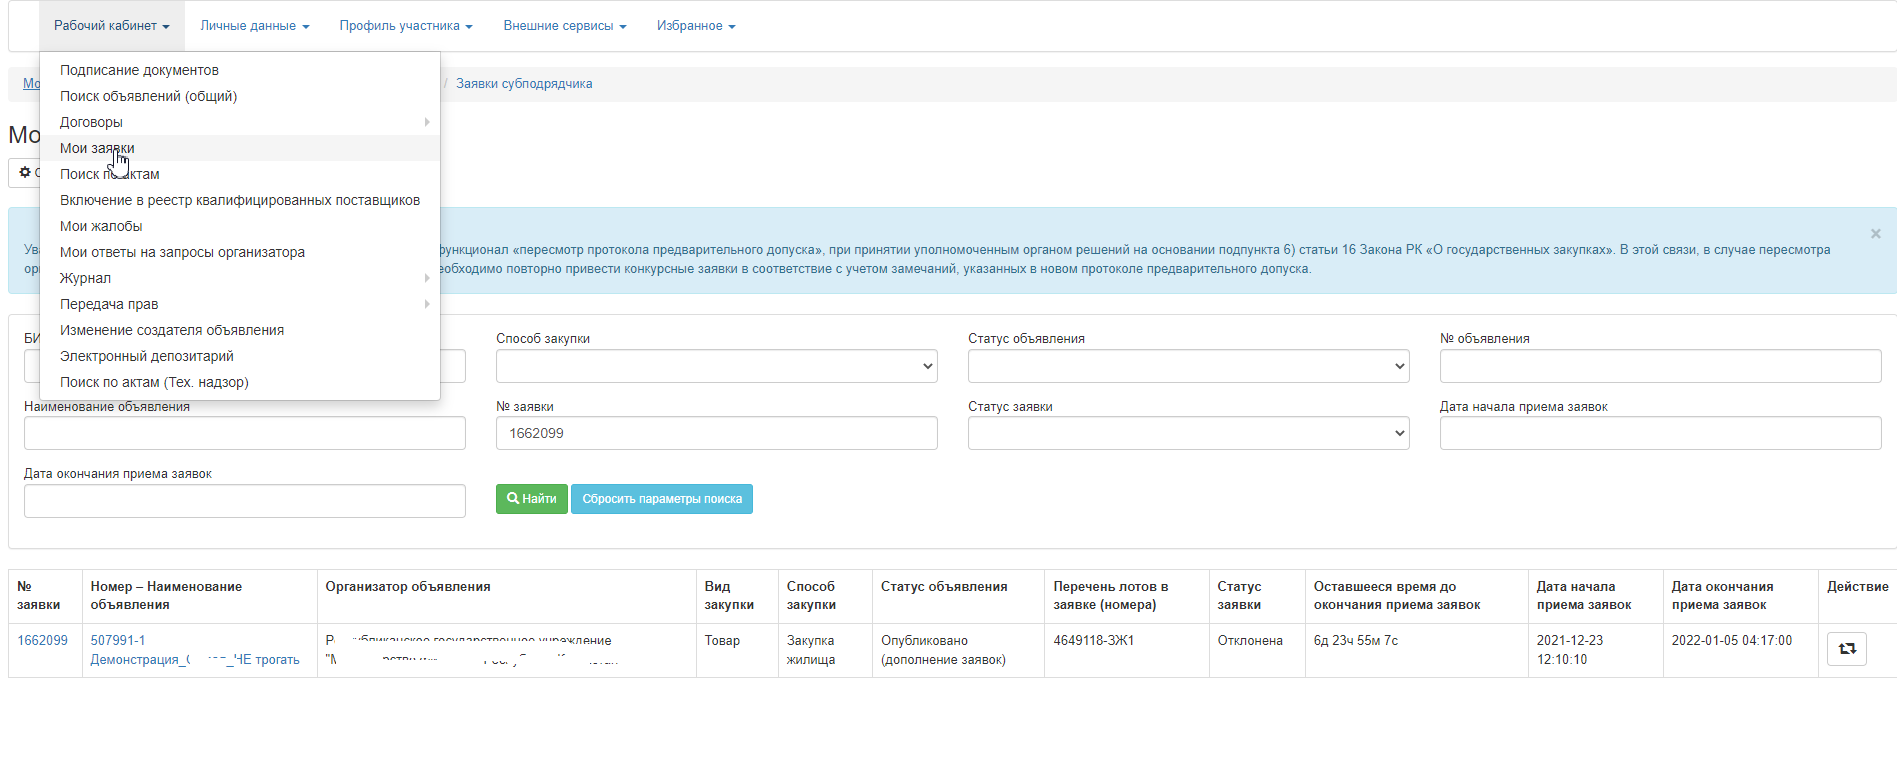Select Мои заявки menu entry
Viewport: 1897px width, 770px height.
pos(97,148)
